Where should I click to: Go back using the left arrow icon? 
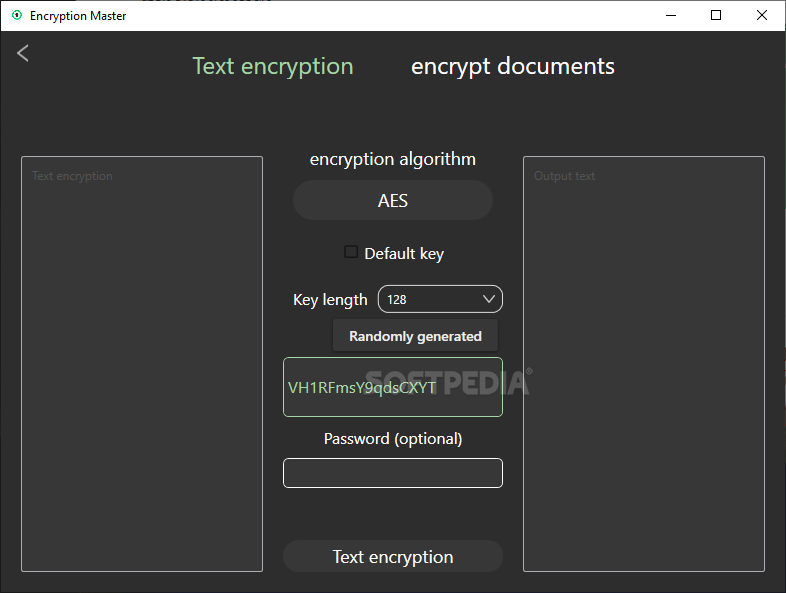[23, 53]
